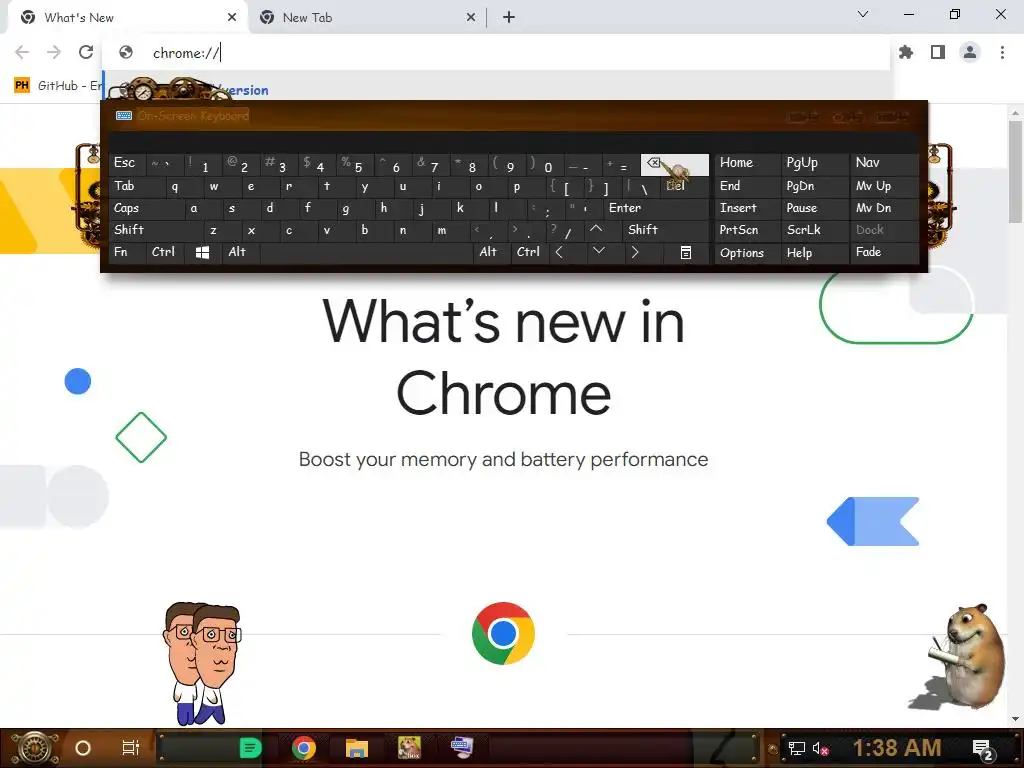Click the End key
The height and width of the screenshot is (768, 1024).
pyautogui.click(x=746, y=186)
